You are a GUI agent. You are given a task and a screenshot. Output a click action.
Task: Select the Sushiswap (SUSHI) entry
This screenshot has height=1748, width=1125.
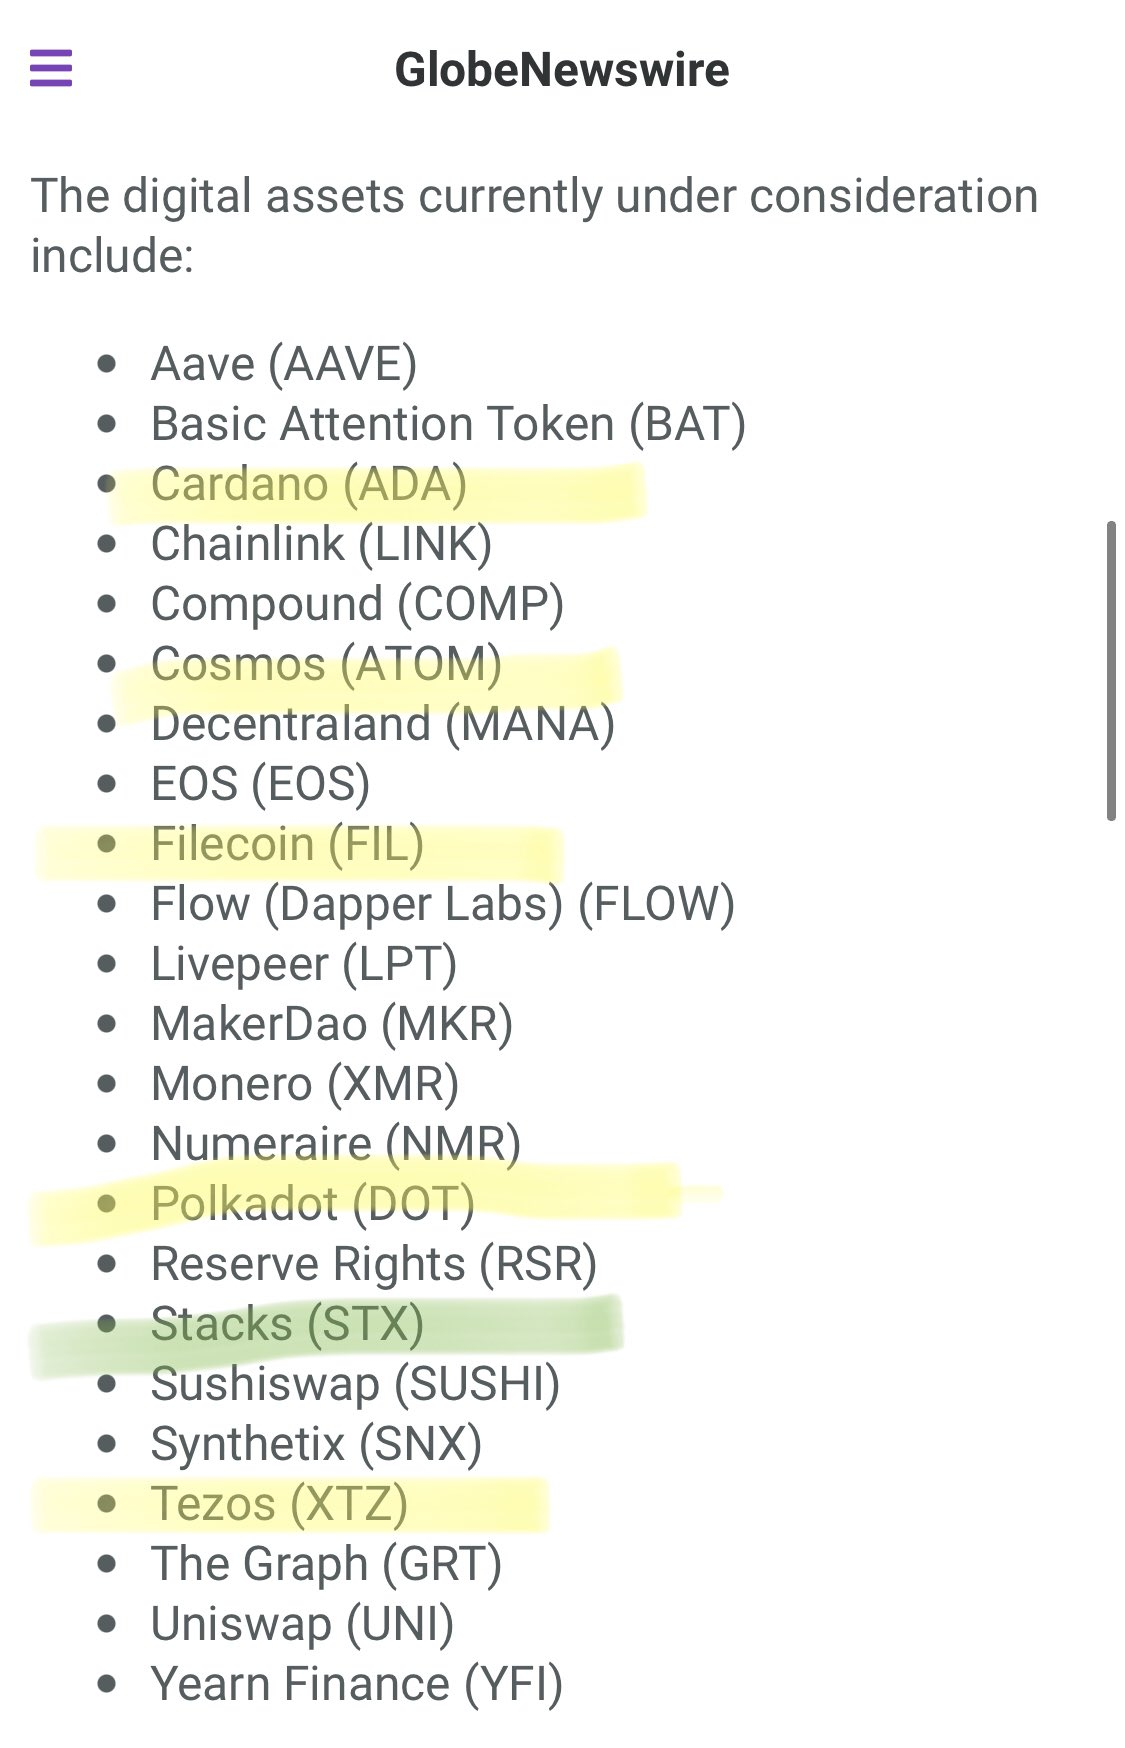point(355,1384)
